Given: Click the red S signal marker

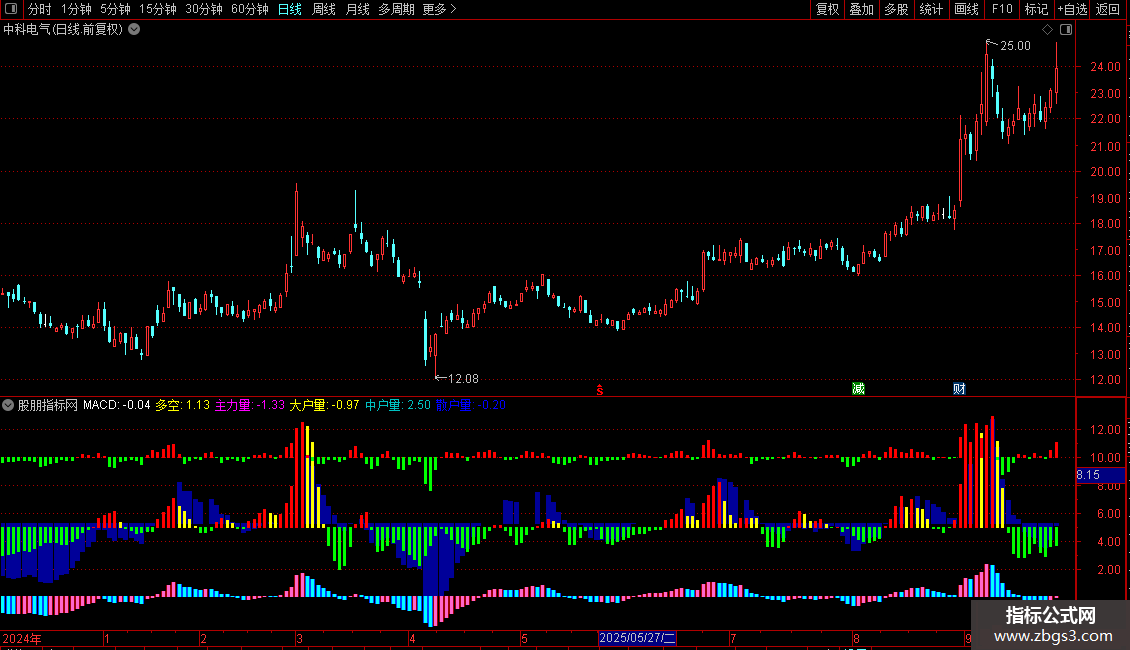Looking at the screenshot, I should [x=600, y=390].
